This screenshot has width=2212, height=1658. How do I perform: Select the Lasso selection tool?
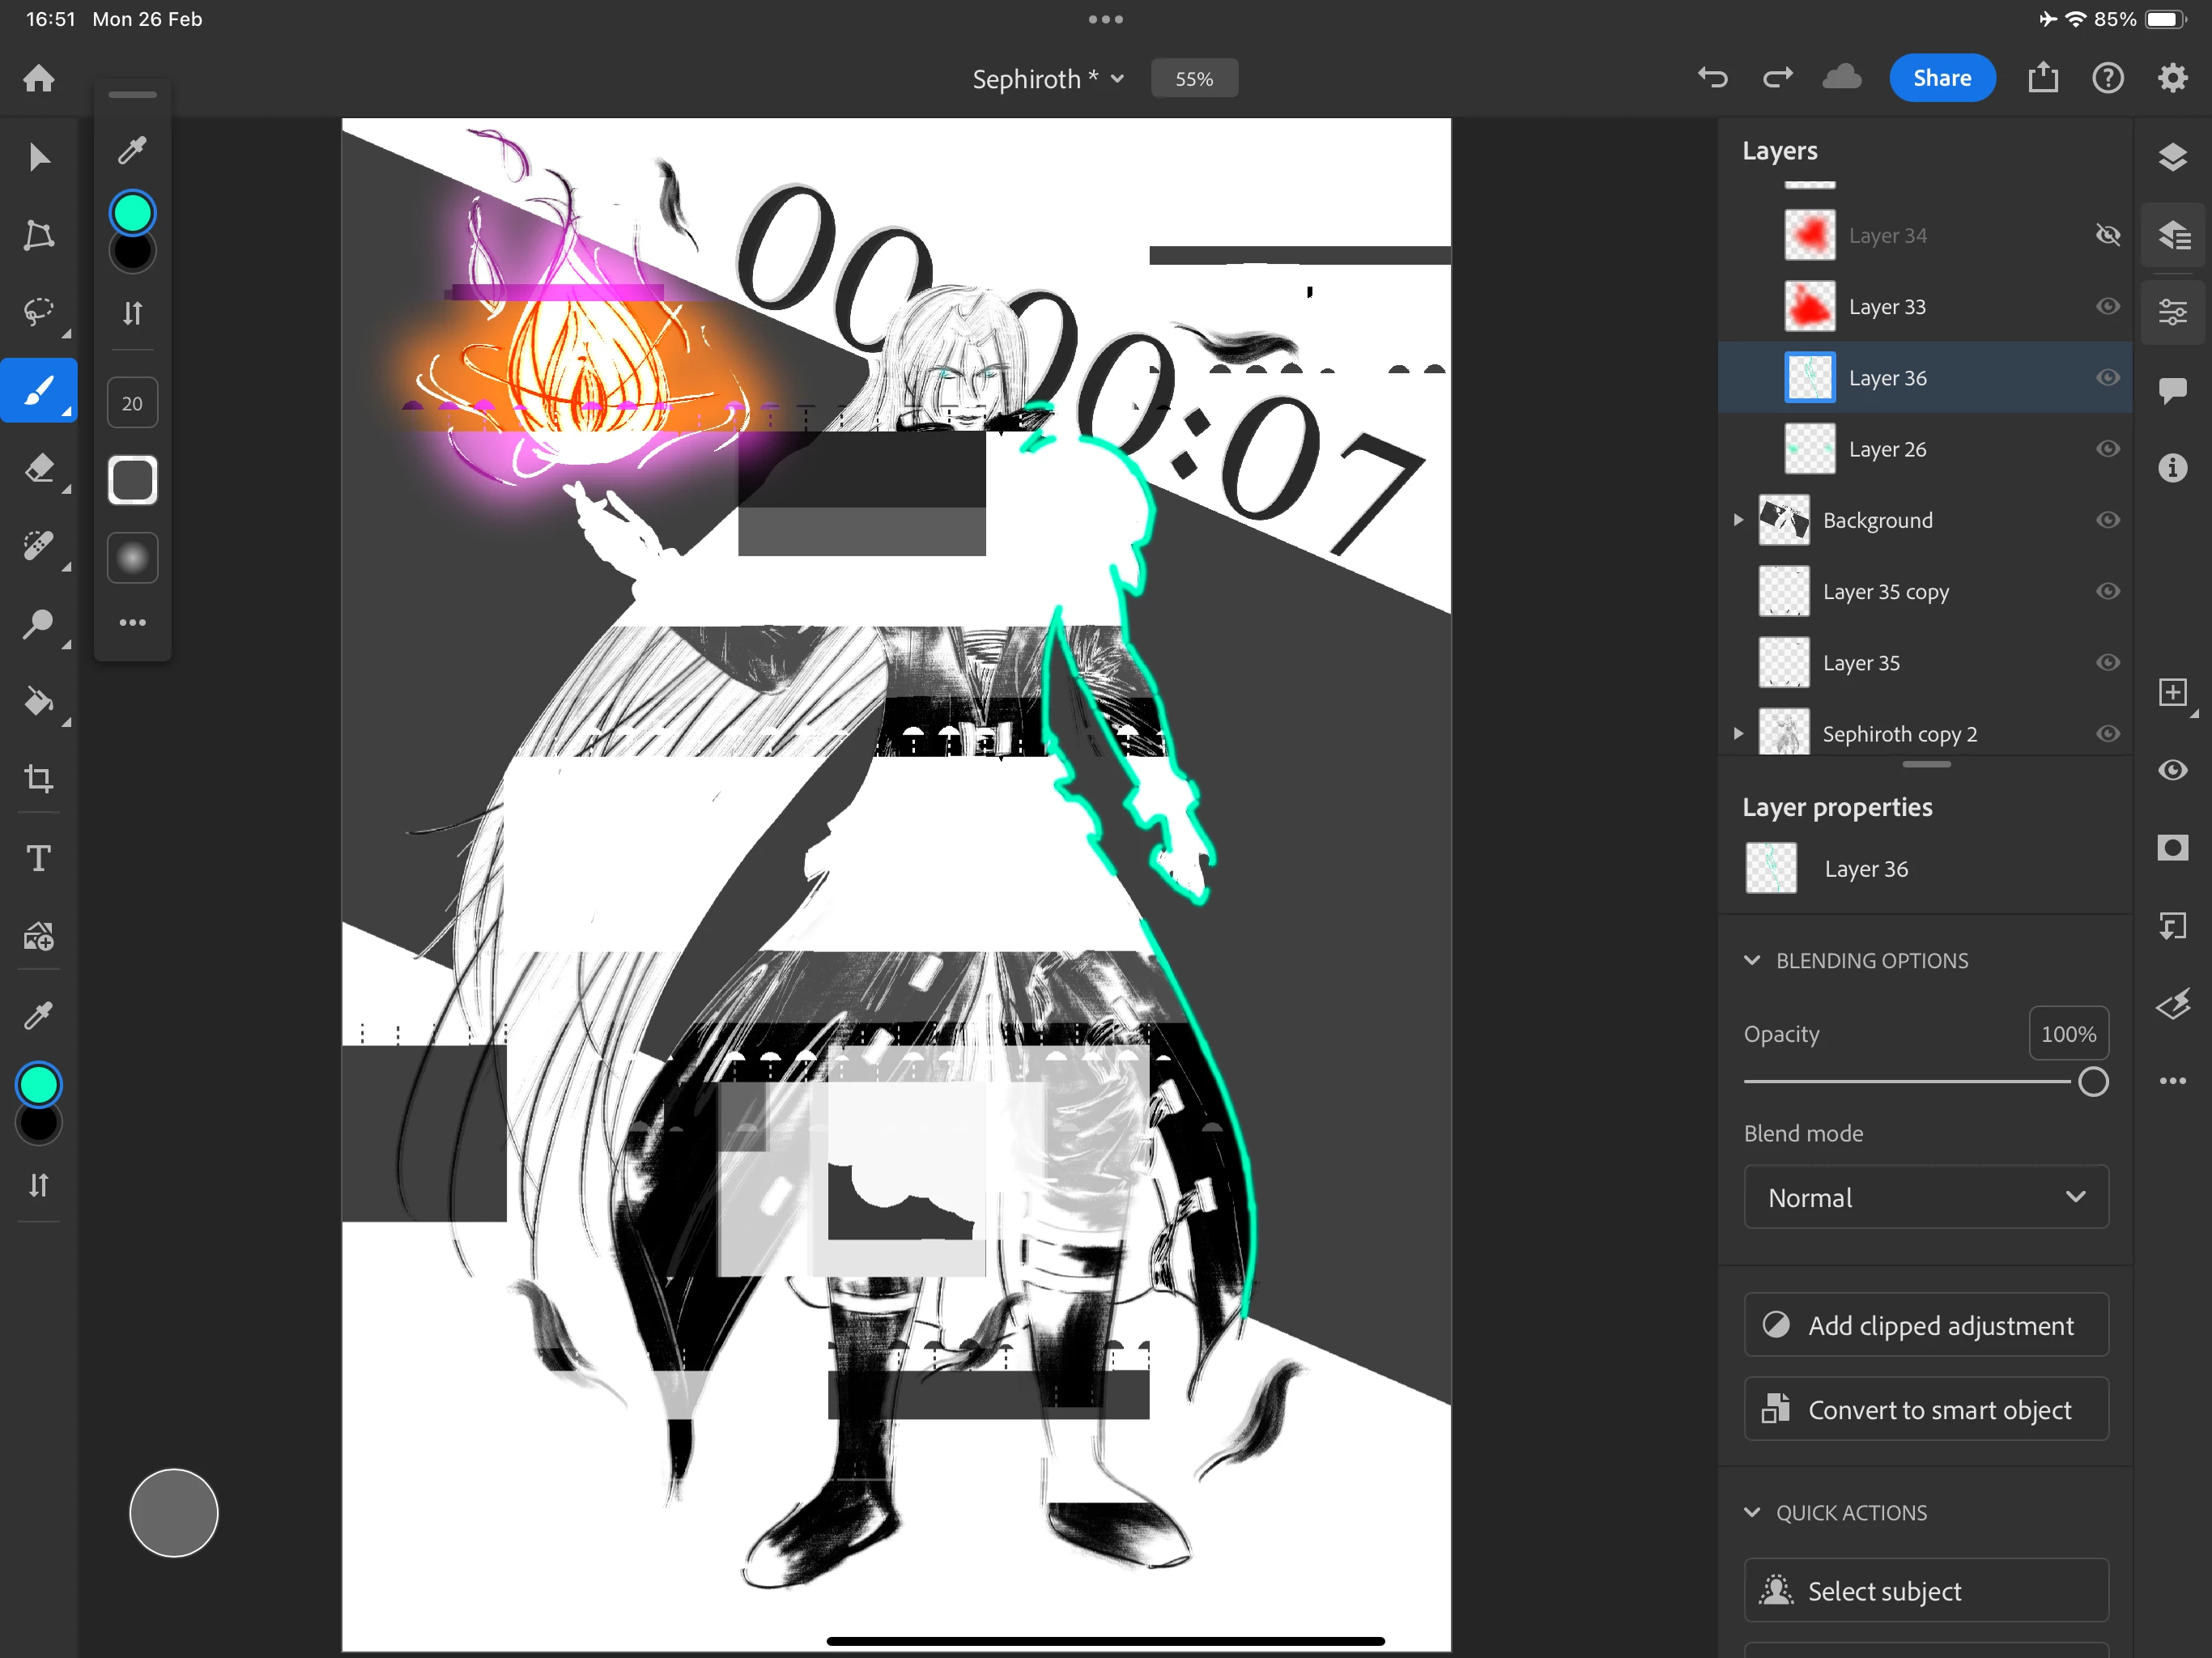(x=38, y=312)
